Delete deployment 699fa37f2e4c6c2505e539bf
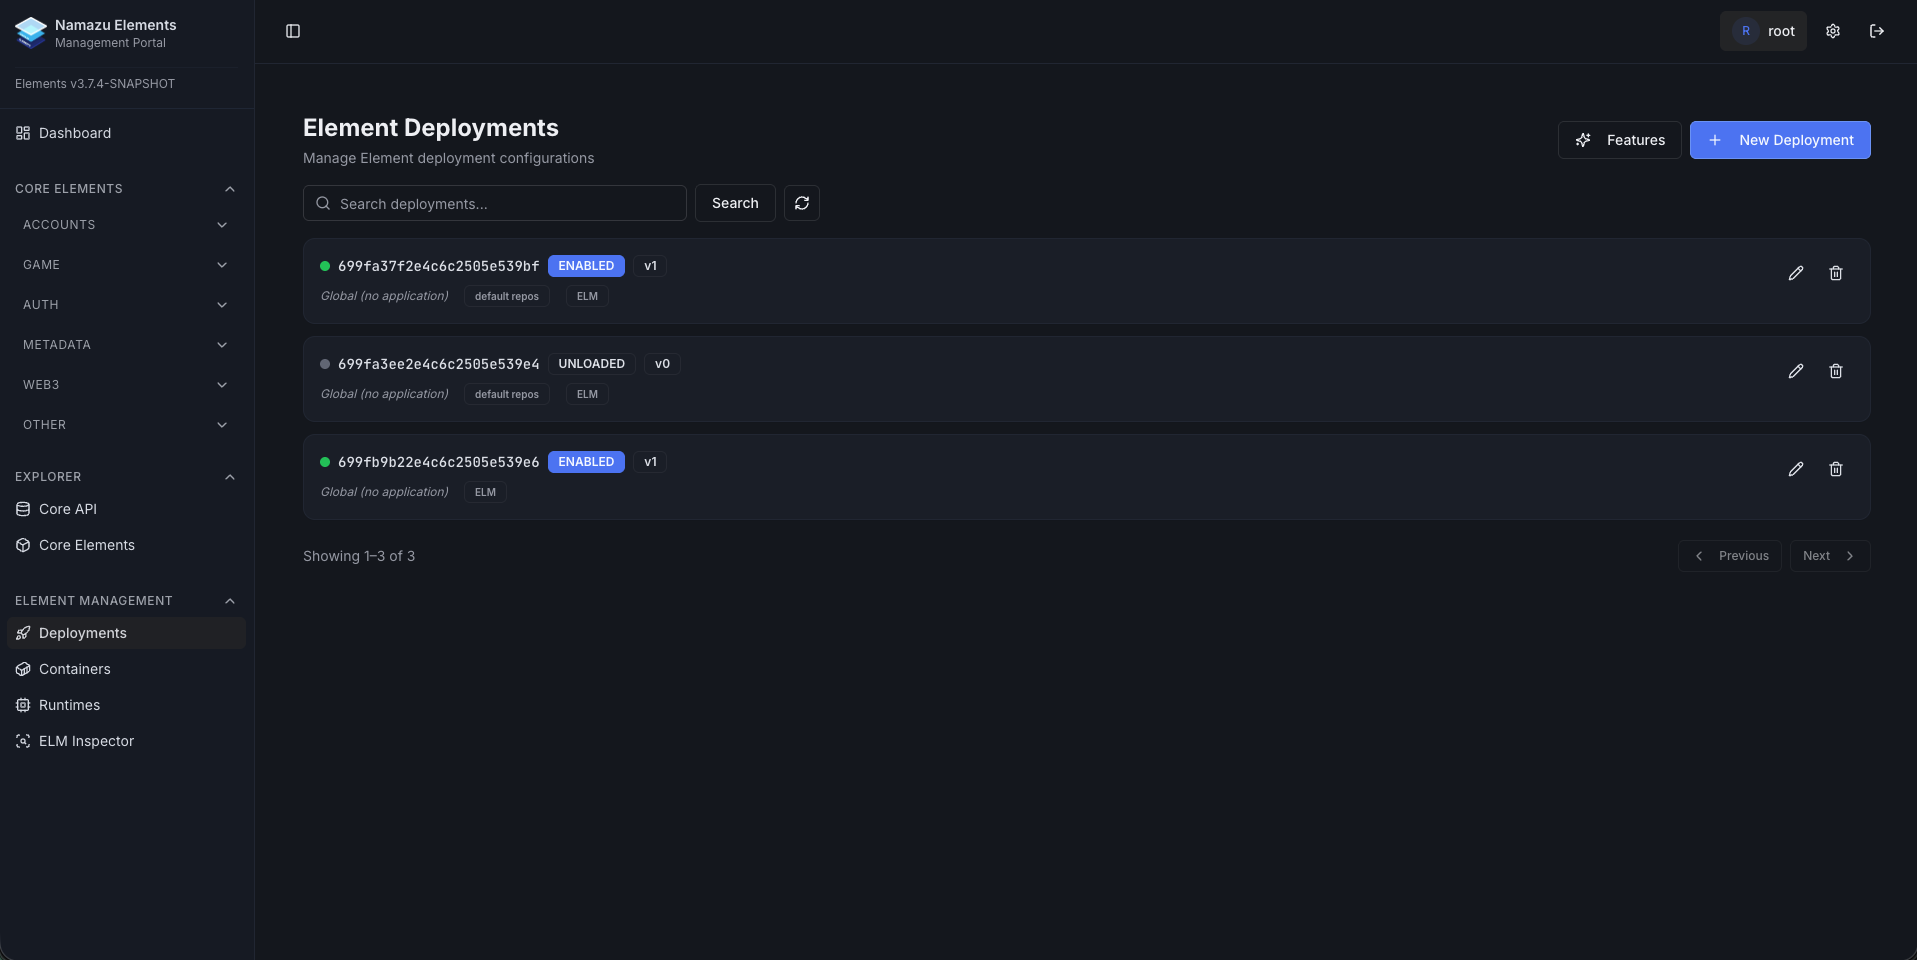The height and width of the screenshot is (960, 1917). coord(1835,273)
